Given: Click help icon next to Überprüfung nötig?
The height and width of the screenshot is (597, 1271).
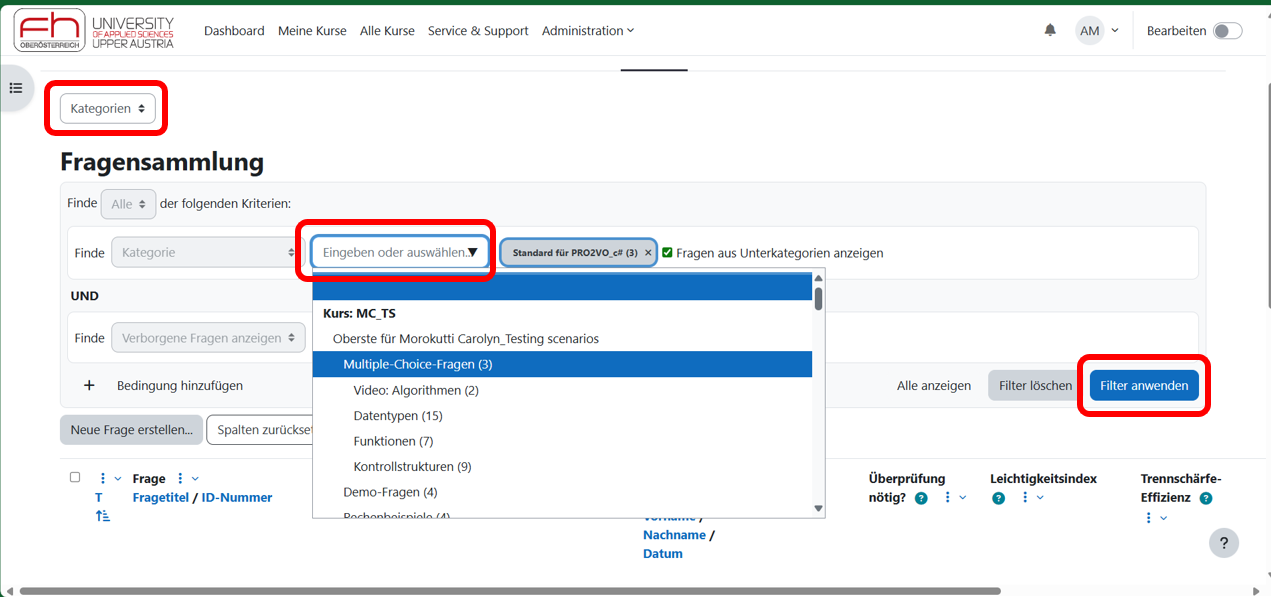Looking at the screenshot, I should 921,498.
